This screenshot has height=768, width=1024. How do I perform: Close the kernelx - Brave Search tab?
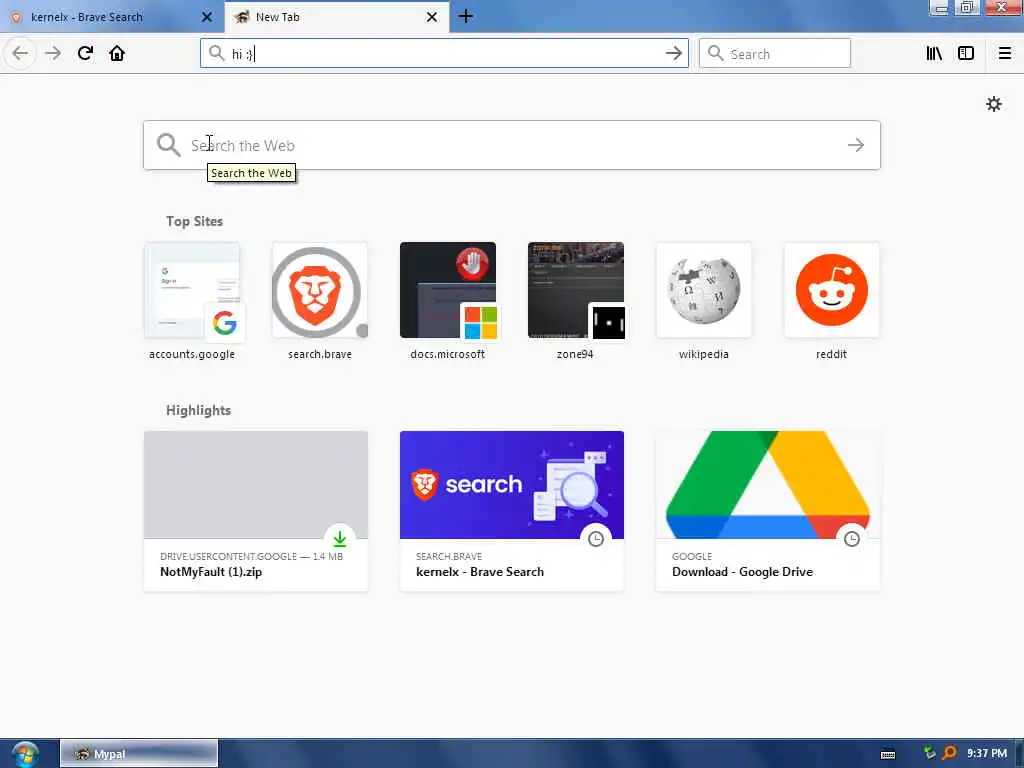click(x=207, y=17)
